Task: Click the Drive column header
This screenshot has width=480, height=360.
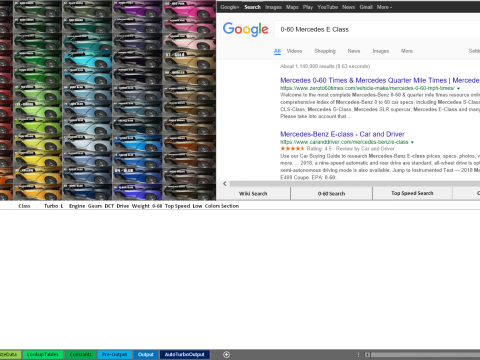Action: click(x=123, y=206)
